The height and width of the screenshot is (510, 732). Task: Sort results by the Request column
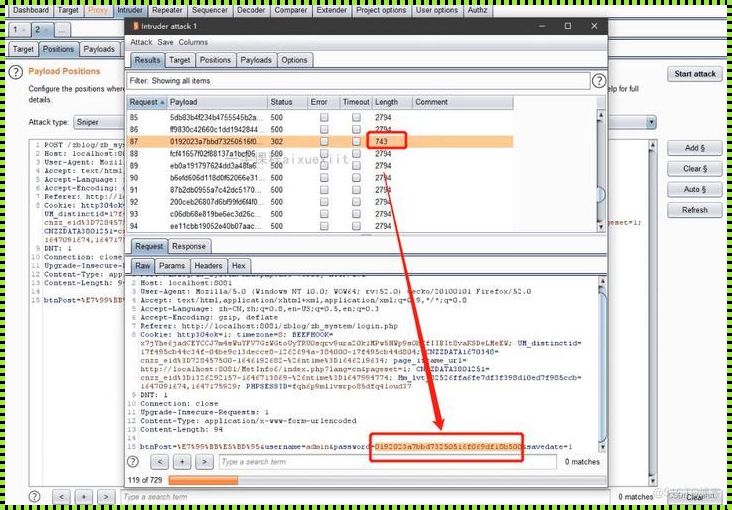point(147,102)
